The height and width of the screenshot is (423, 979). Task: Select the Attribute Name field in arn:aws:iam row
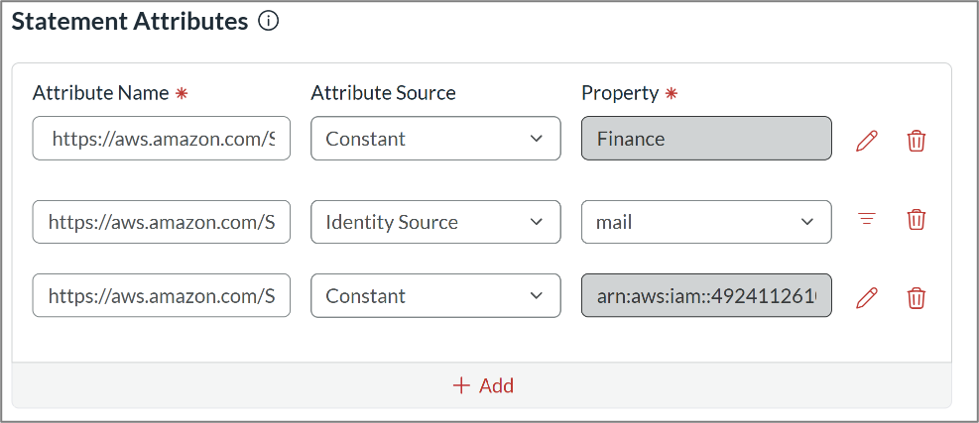coord(161,295)
